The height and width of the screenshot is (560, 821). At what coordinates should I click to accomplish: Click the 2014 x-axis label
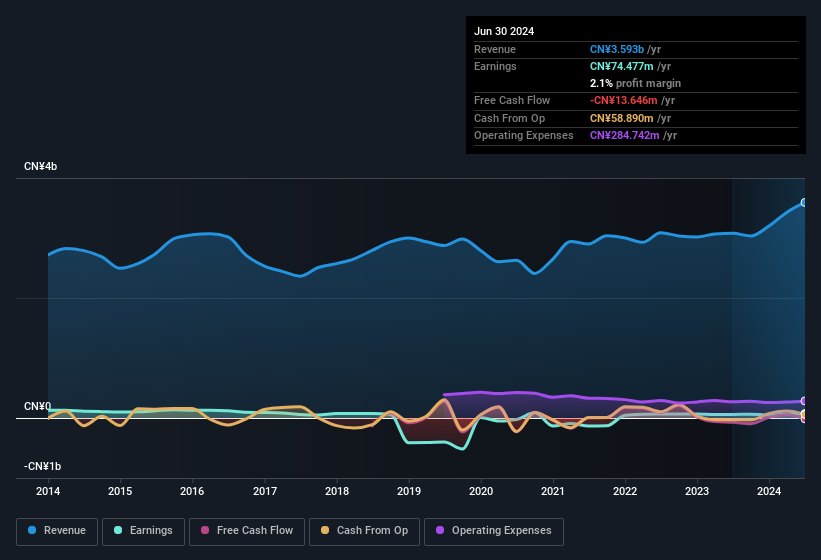pyautogui.click(x=48, y=491)
